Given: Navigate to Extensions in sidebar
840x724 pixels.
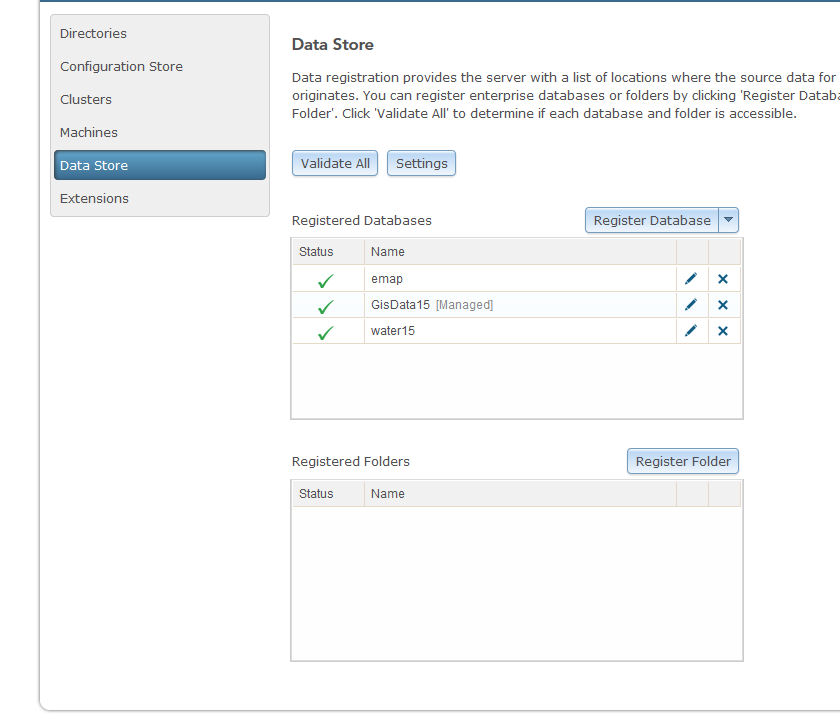Looking at the screenshot, I should coord(94,198).
